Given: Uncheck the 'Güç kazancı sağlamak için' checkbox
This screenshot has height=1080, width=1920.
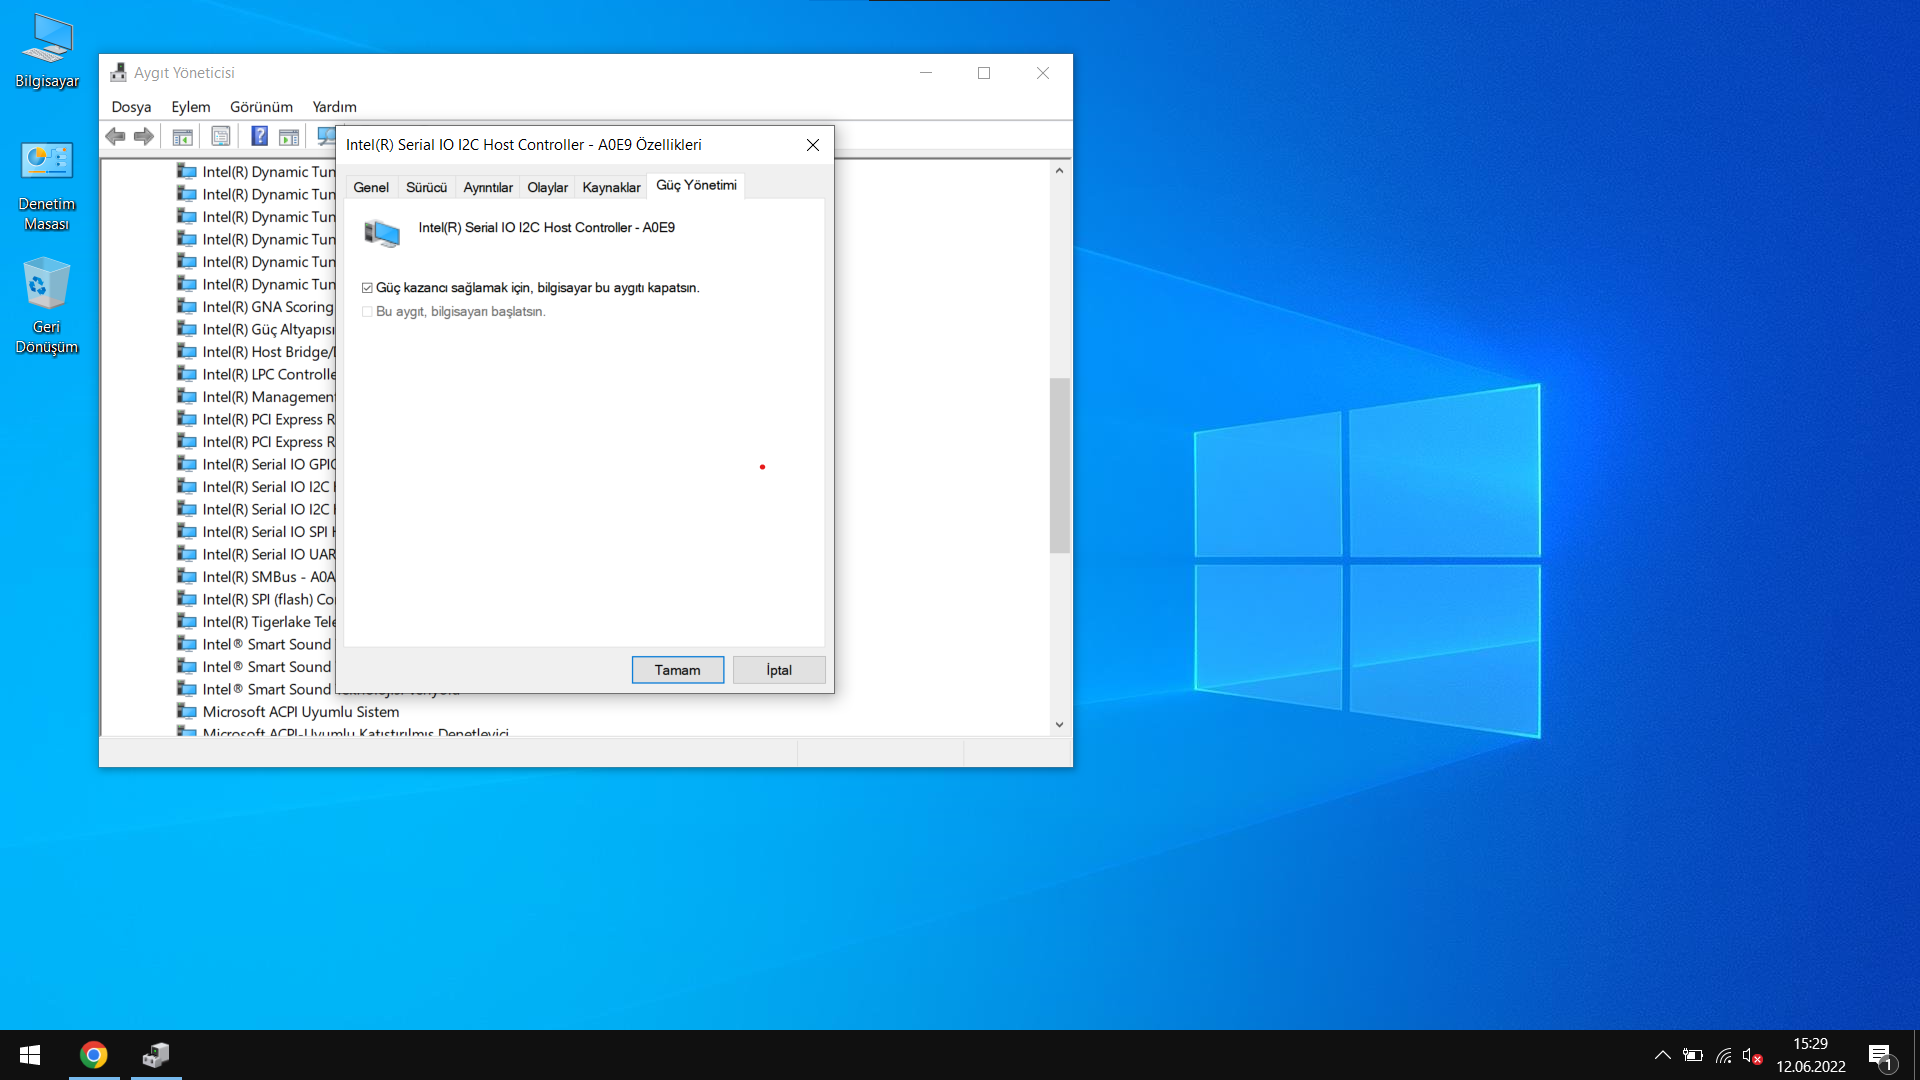Looking at the screenshot, I should pyautogui.click(x=367, y=288).
